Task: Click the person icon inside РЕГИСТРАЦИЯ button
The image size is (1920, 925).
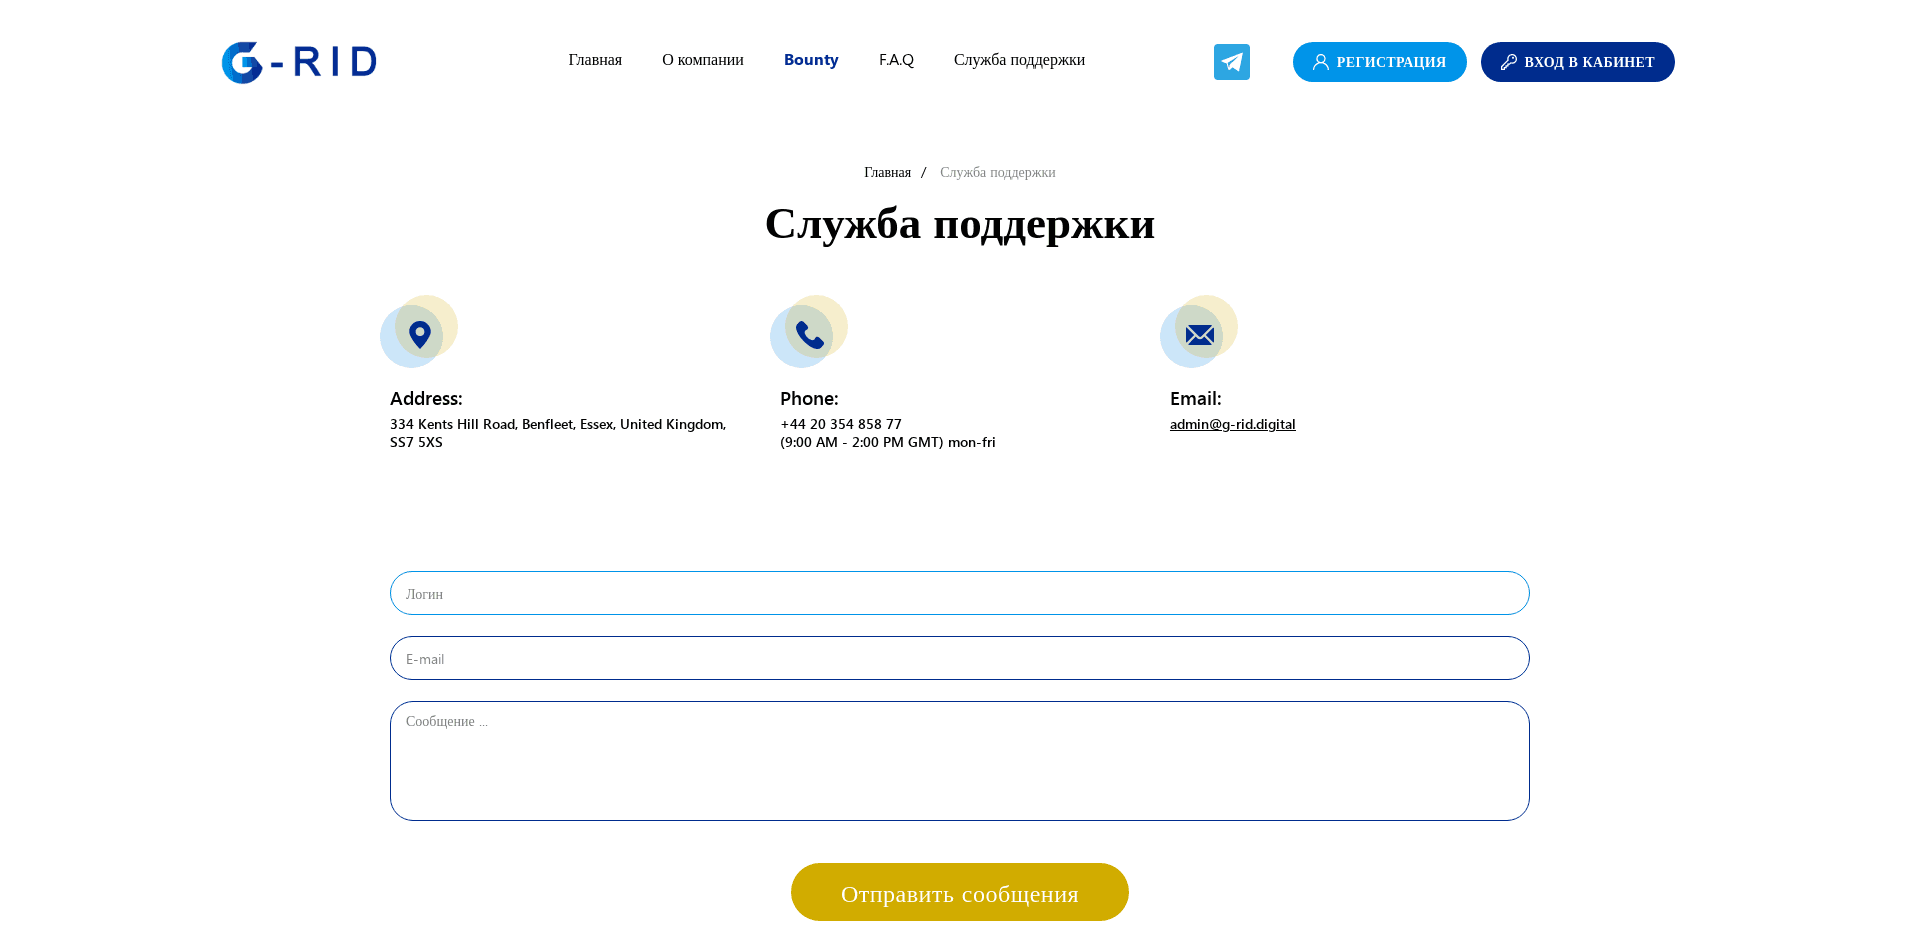Action: point(1320,61)
